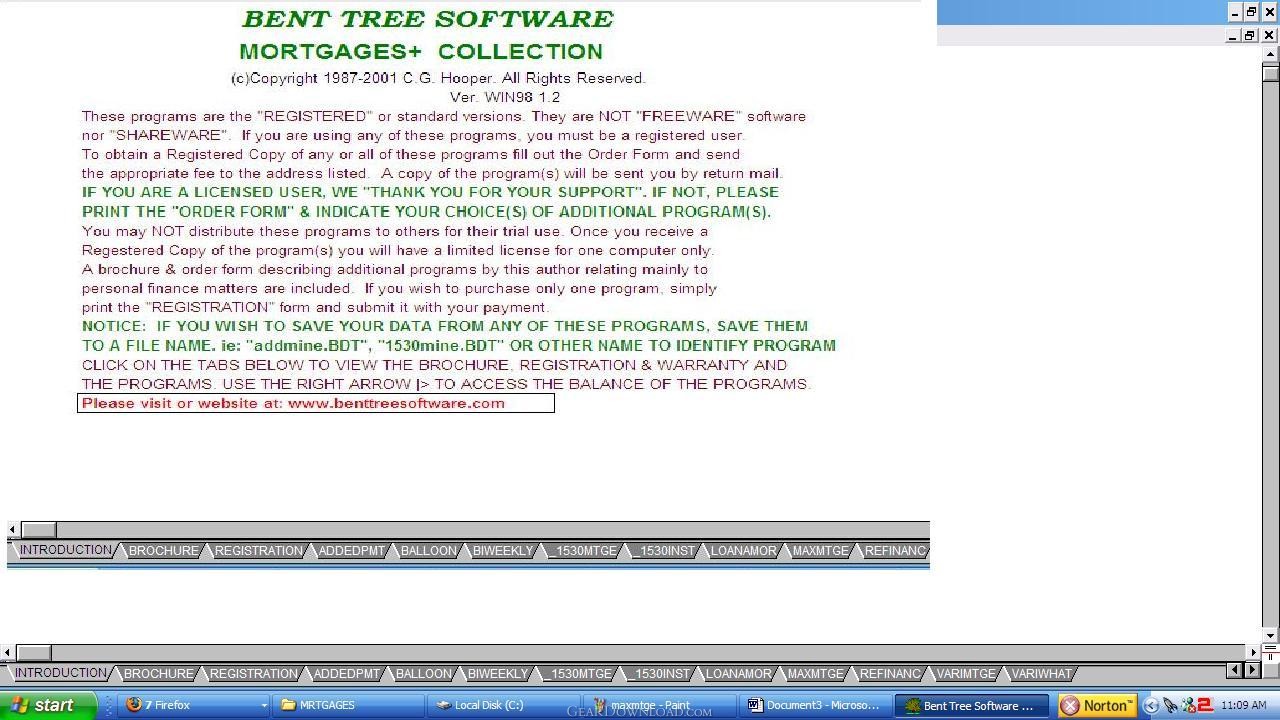Open LOANAMOR tab in bottom sheet bar
The image size is (1280, 720).
pyautogui.click(x=738, y=674)
